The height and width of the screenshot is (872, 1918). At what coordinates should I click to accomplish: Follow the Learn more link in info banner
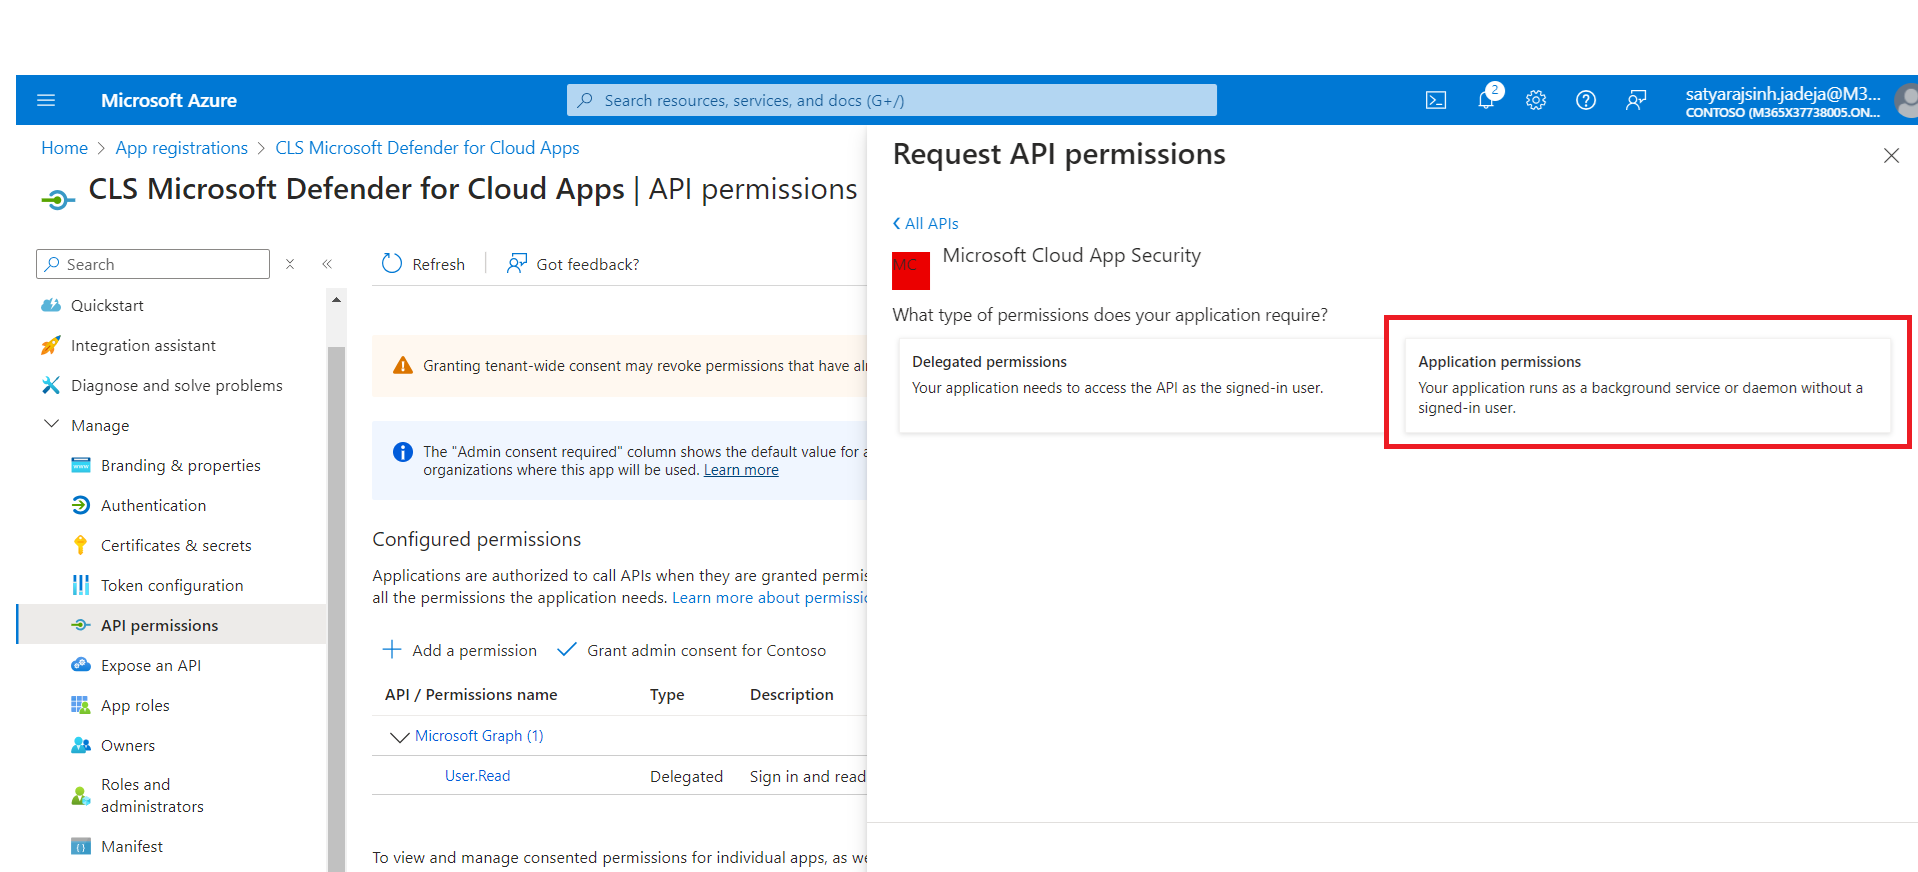[741, 470]
